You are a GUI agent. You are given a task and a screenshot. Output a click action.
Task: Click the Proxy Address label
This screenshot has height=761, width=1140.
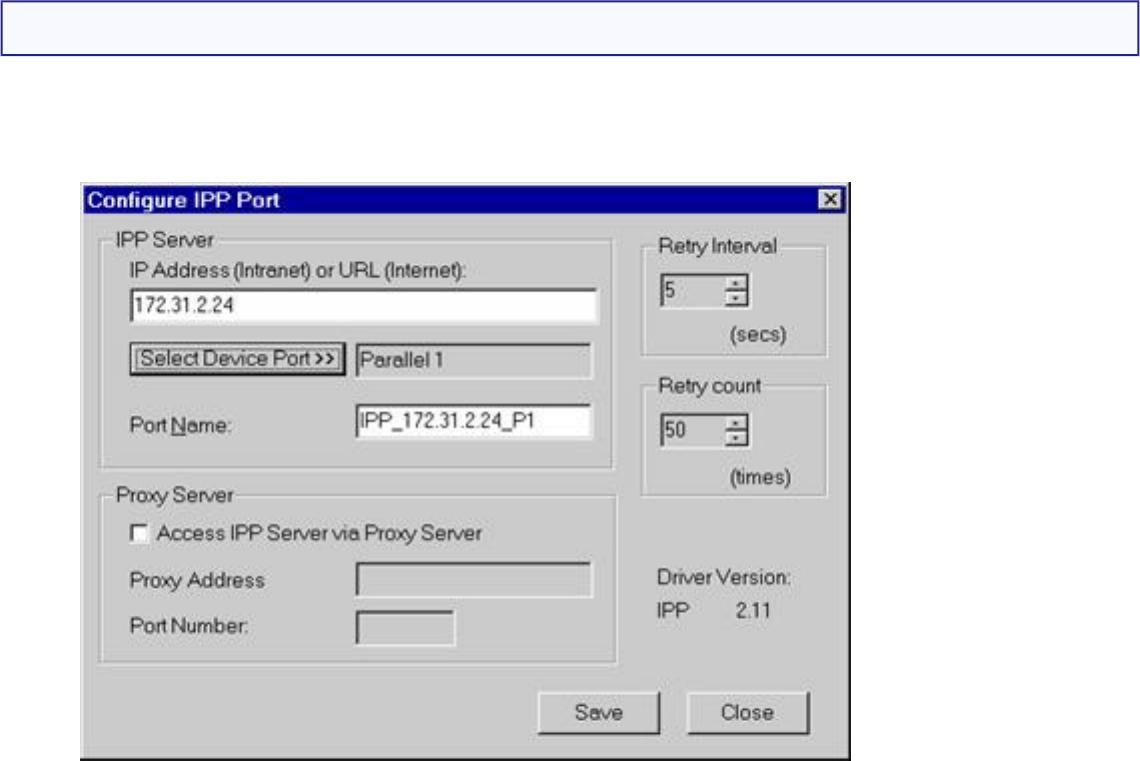(197, 580)
